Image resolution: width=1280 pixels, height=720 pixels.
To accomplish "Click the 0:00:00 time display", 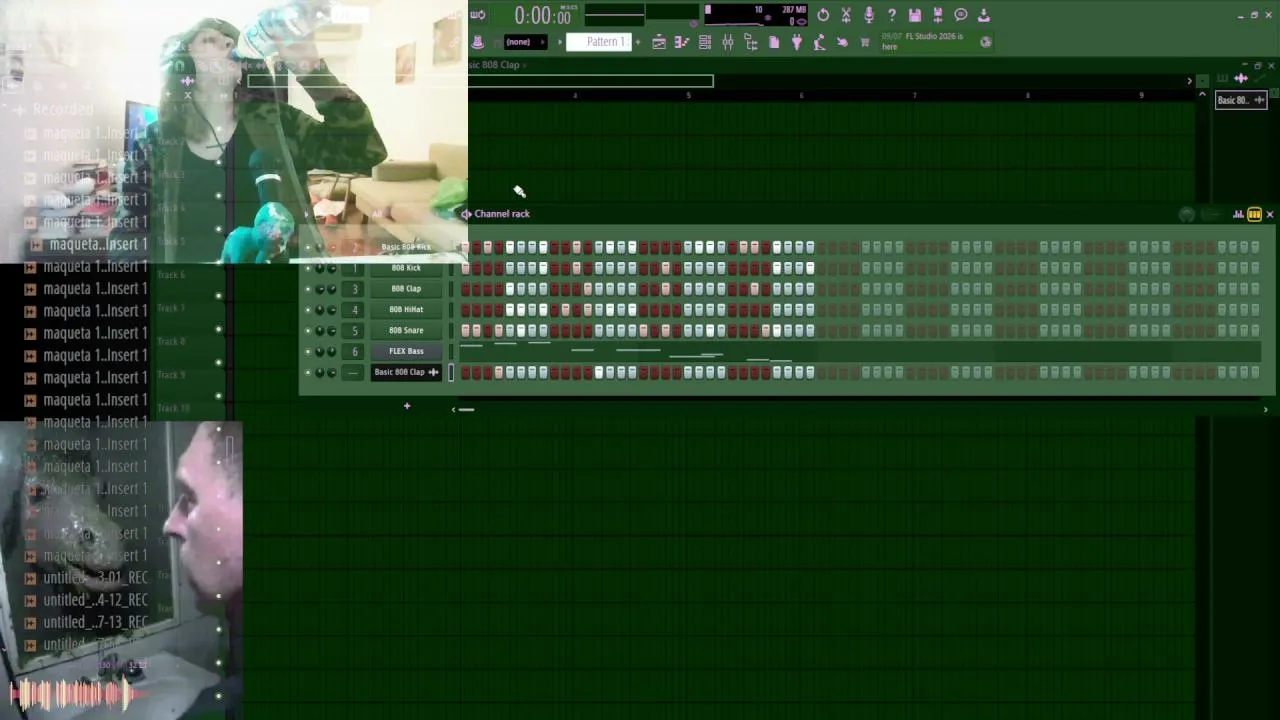I will pyautogui.click(x=543, y=16).
